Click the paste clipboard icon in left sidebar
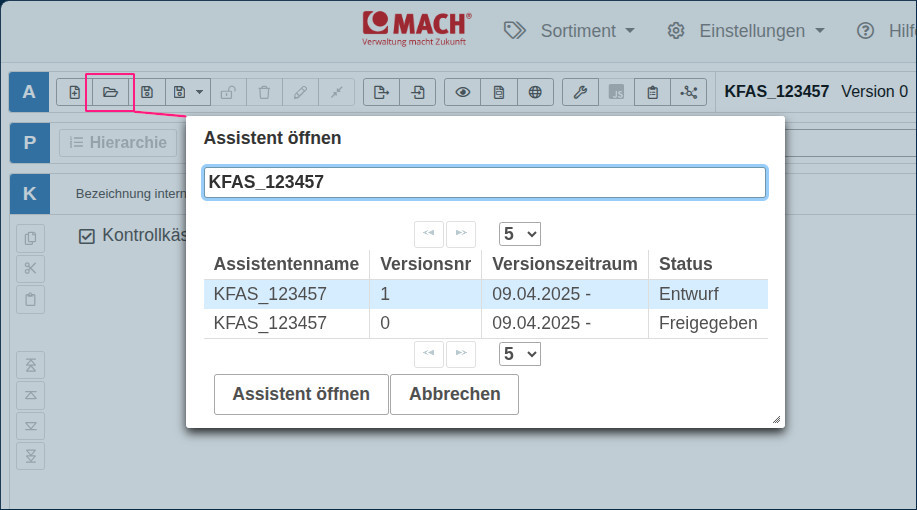 (30, 299)
